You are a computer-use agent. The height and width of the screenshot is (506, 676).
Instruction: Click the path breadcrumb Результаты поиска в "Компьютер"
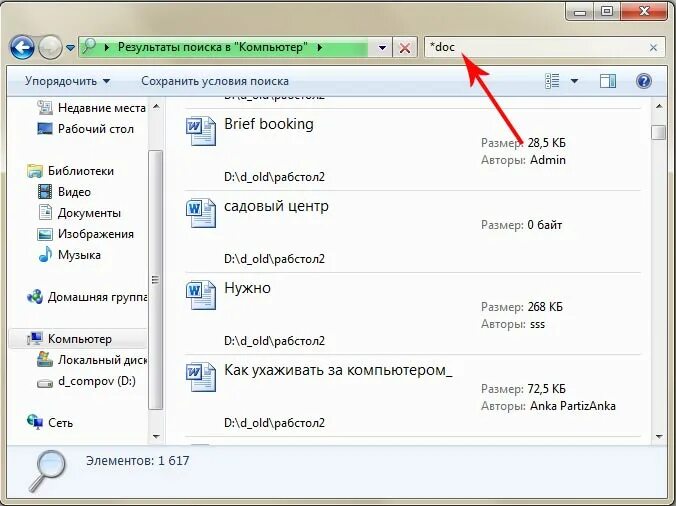point(213,47)
